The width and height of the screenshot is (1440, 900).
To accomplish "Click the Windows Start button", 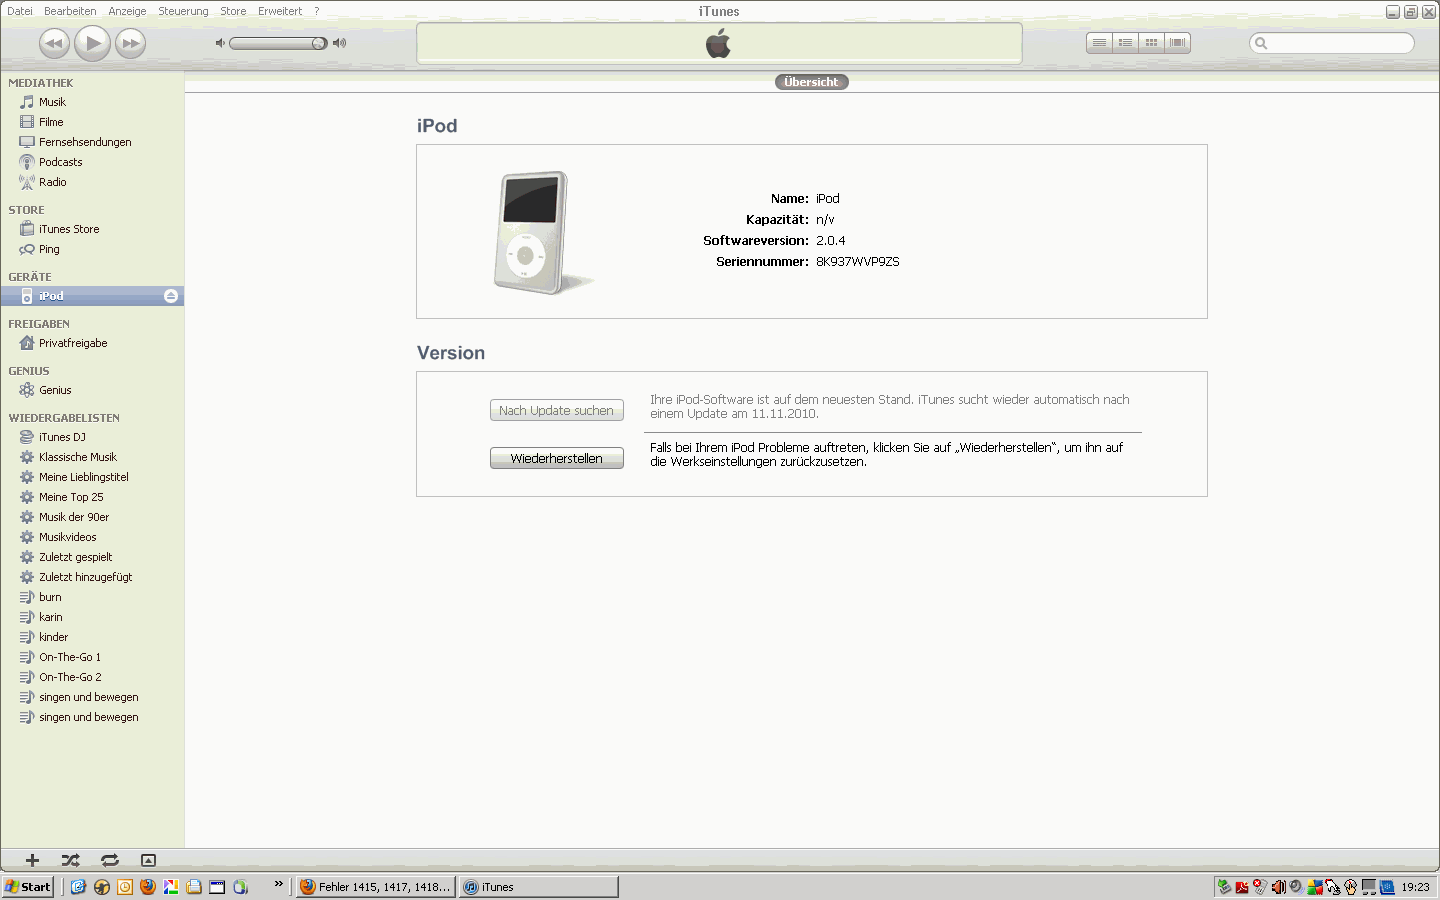I will (28, 887).
